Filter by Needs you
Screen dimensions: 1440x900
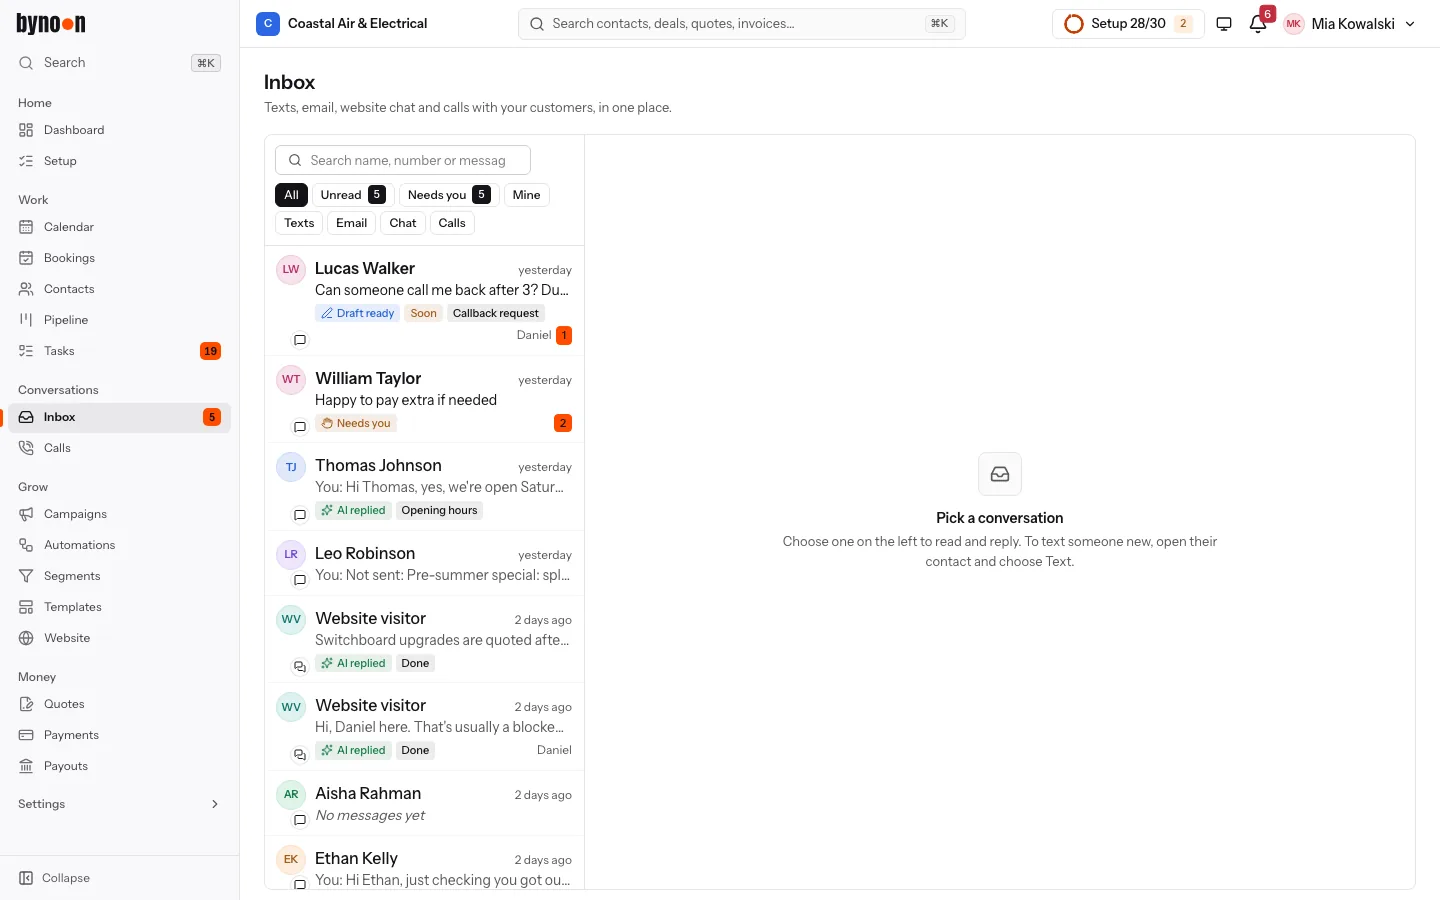pyautogui.click(x=449, y=195)
